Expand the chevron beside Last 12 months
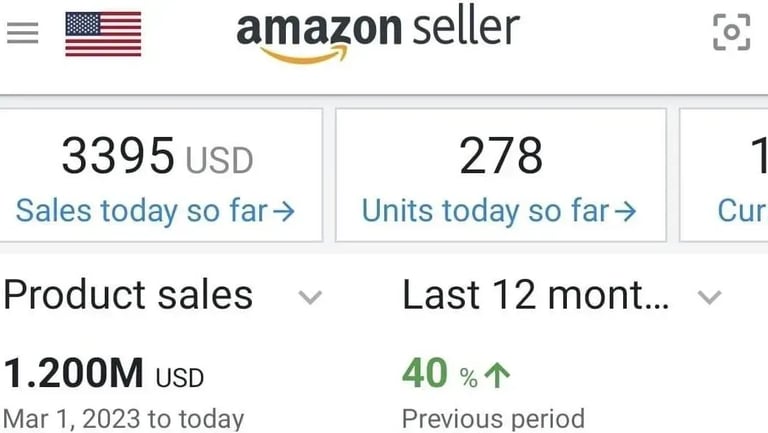The width and height of the screenshot is (768, 433). coord(709,297)
